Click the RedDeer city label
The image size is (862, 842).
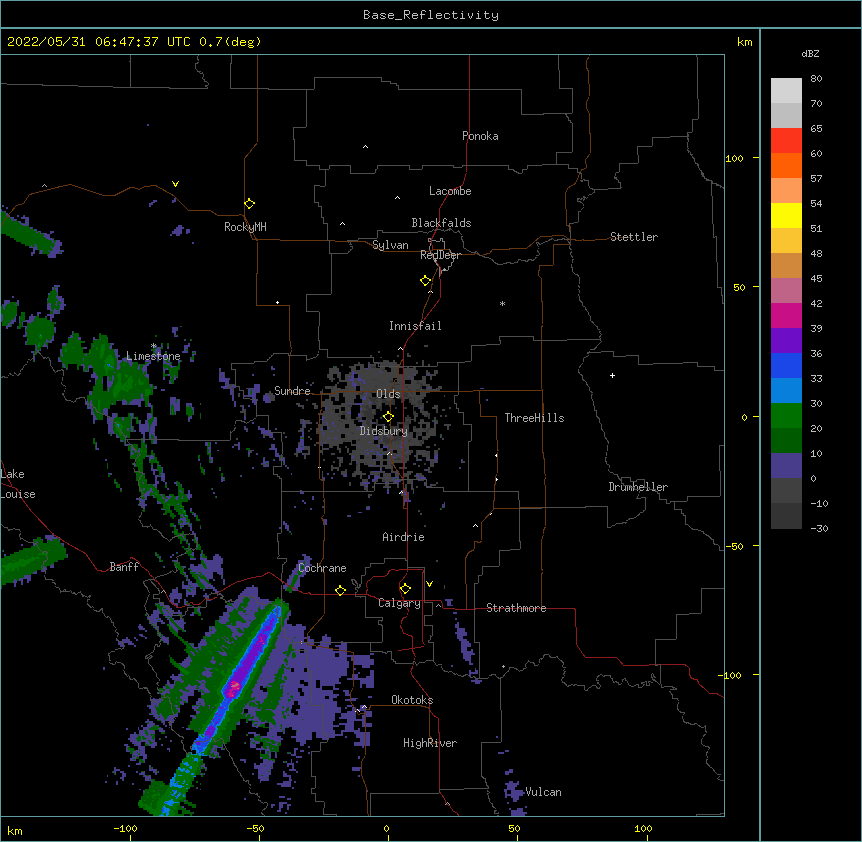(440, 255)
